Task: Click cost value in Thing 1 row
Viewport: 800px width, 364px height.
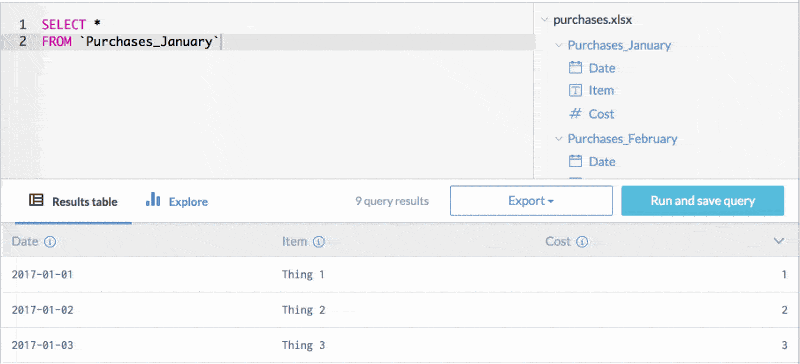Action: tap(784, 275)
